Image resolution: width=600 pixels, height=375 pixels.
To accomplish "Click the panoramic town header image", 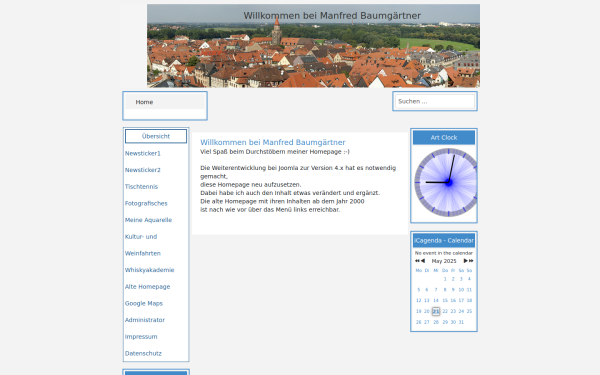I will tap(313, 46).
